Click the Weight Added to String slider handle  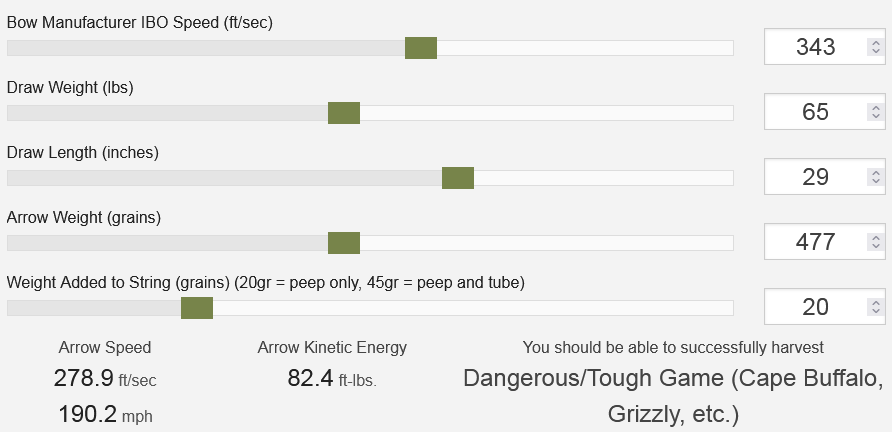point(197,308)
